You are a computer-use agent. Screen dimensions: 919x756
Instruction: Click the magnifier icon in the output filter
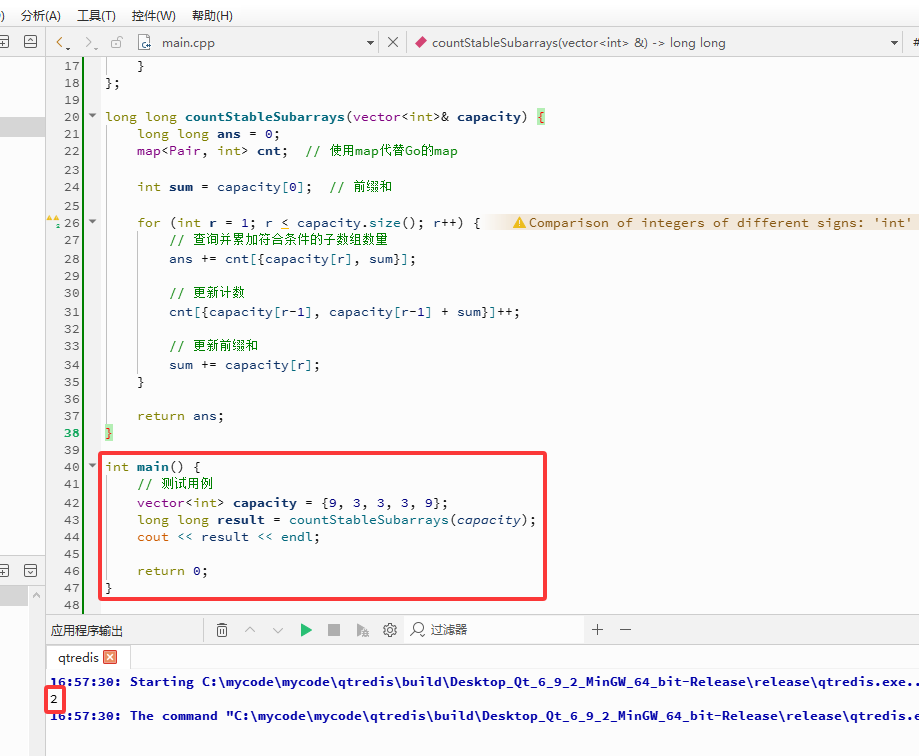417,630
